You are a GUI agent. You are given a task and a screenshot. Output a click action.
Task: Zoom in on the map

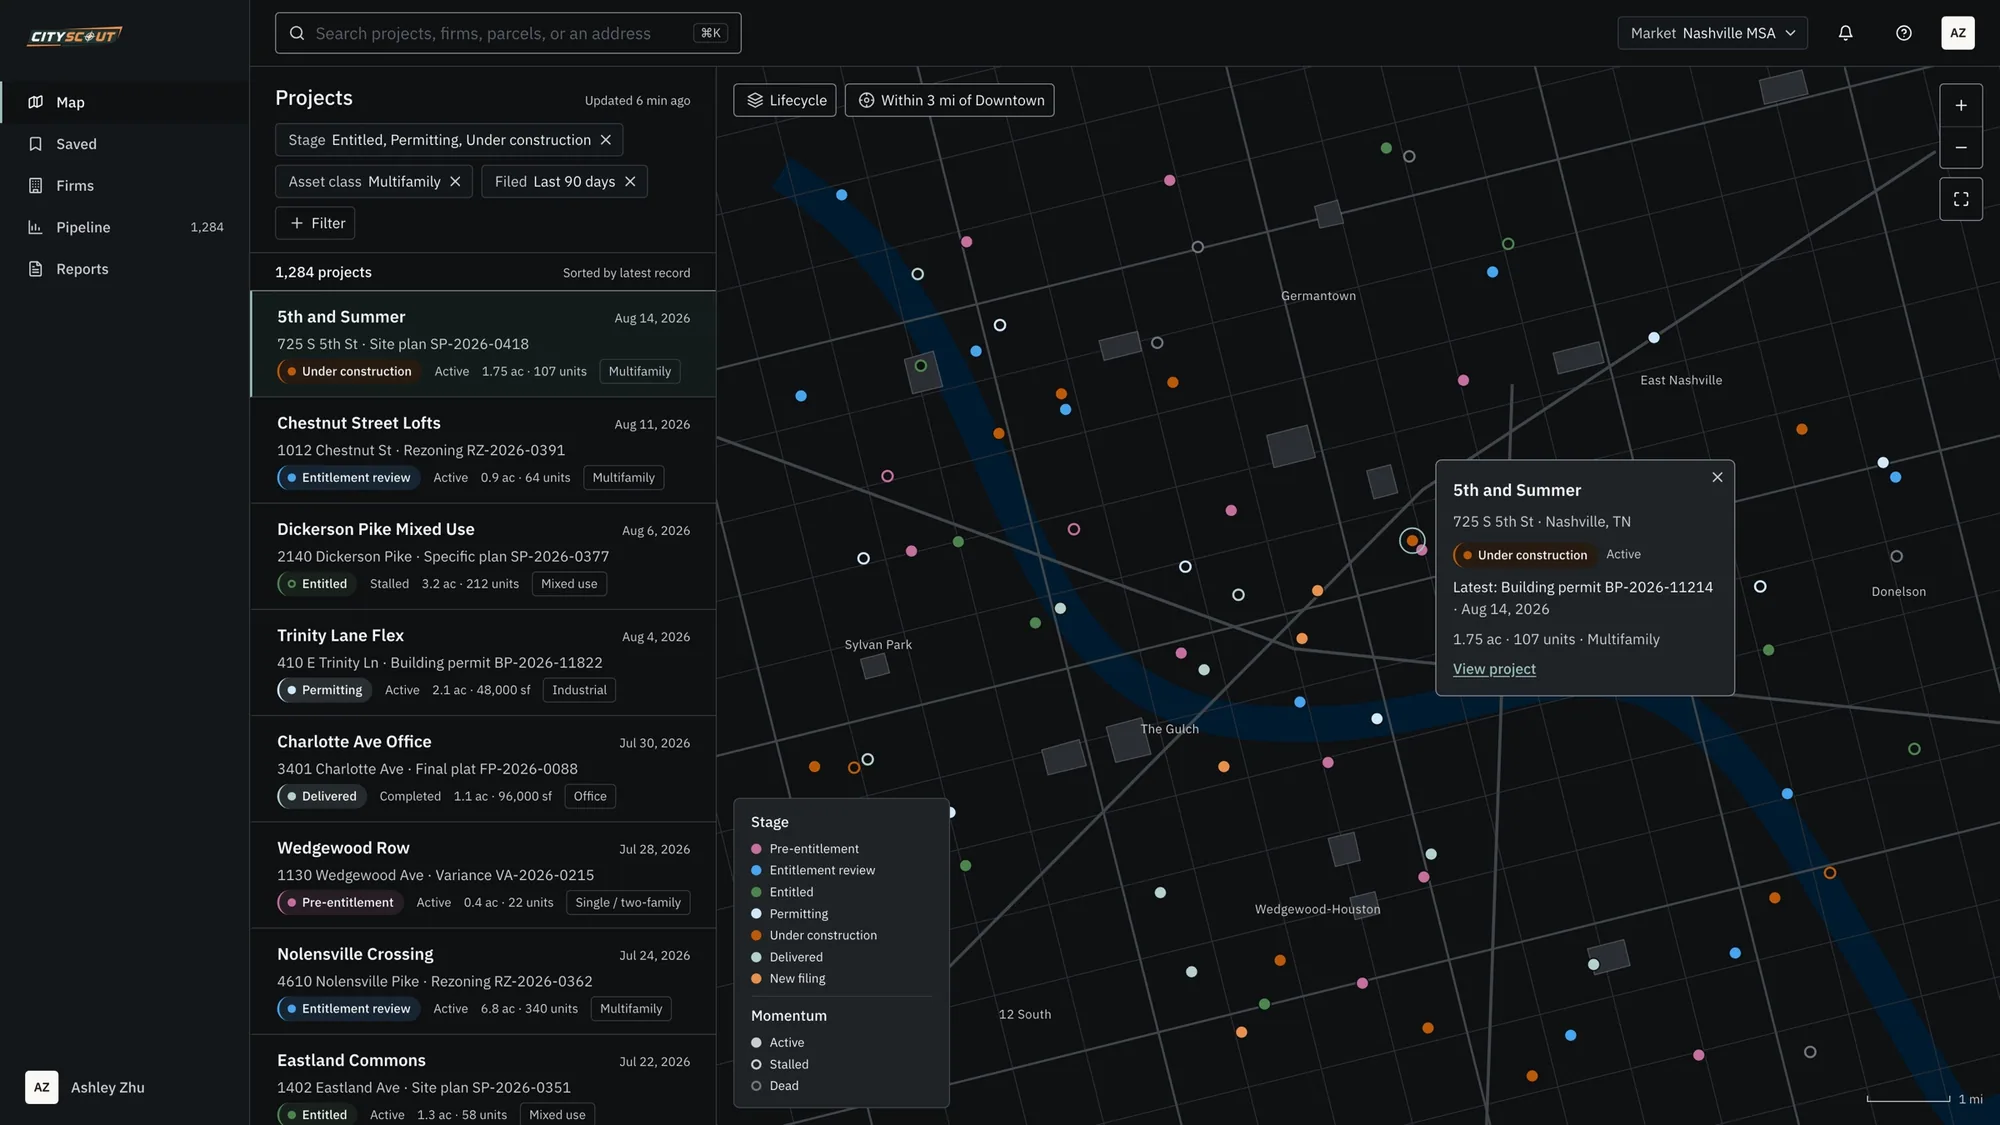(x=1960, y=105)
